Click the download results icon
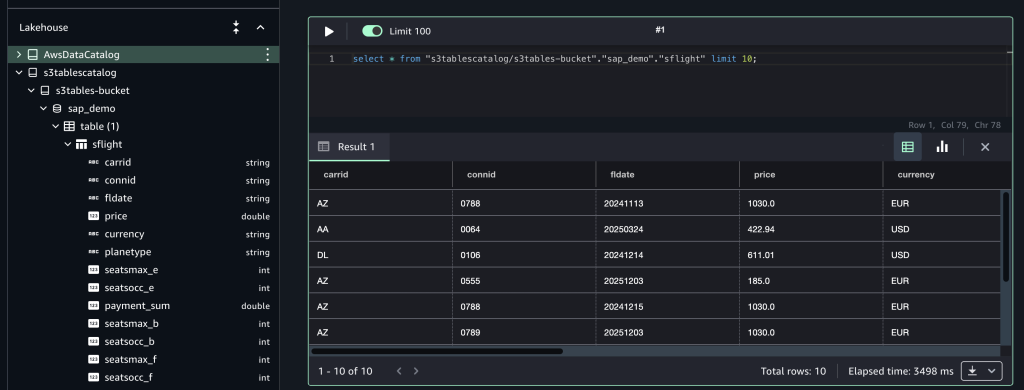The height and width of the screenshot is (390, 1024). coord(972,371)
